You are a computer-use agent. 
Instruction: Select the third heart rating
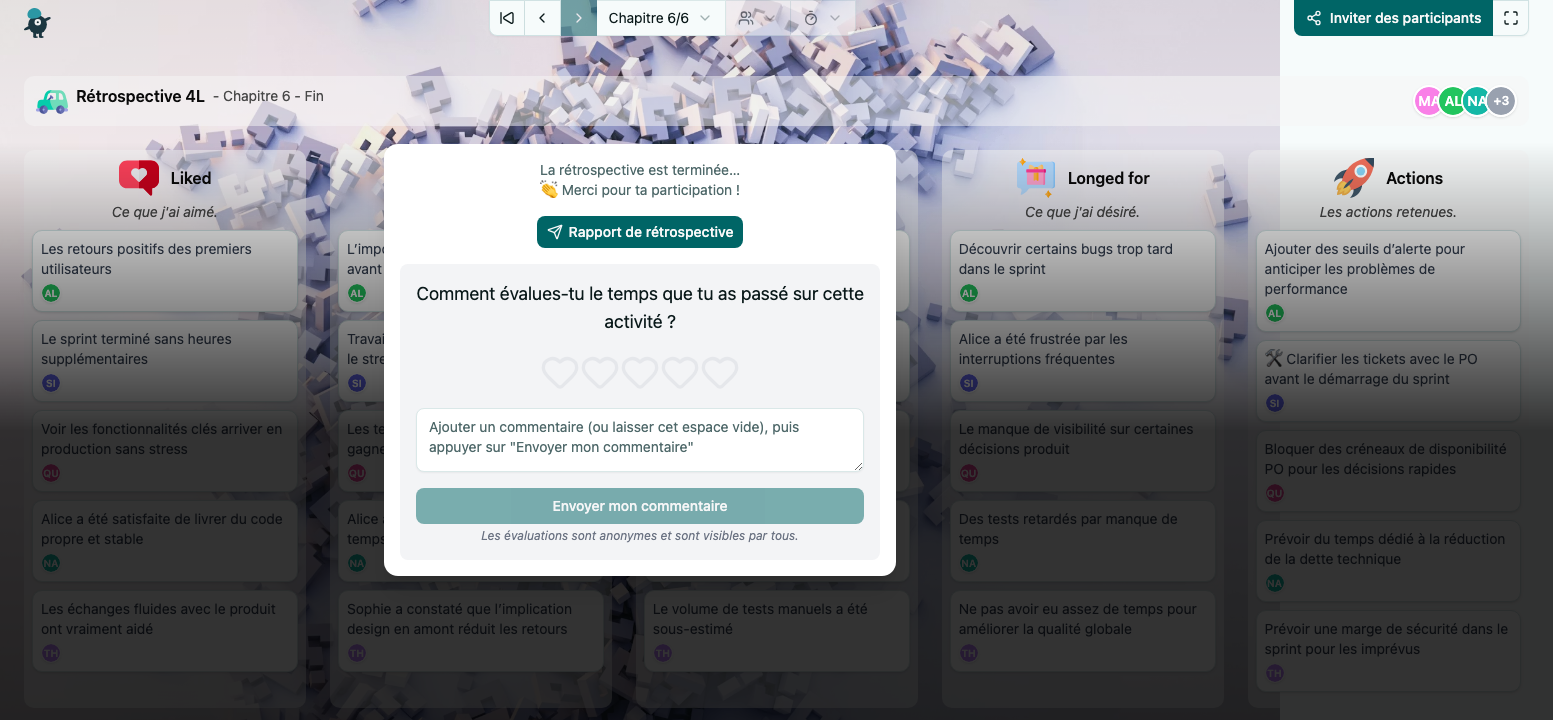640,373
